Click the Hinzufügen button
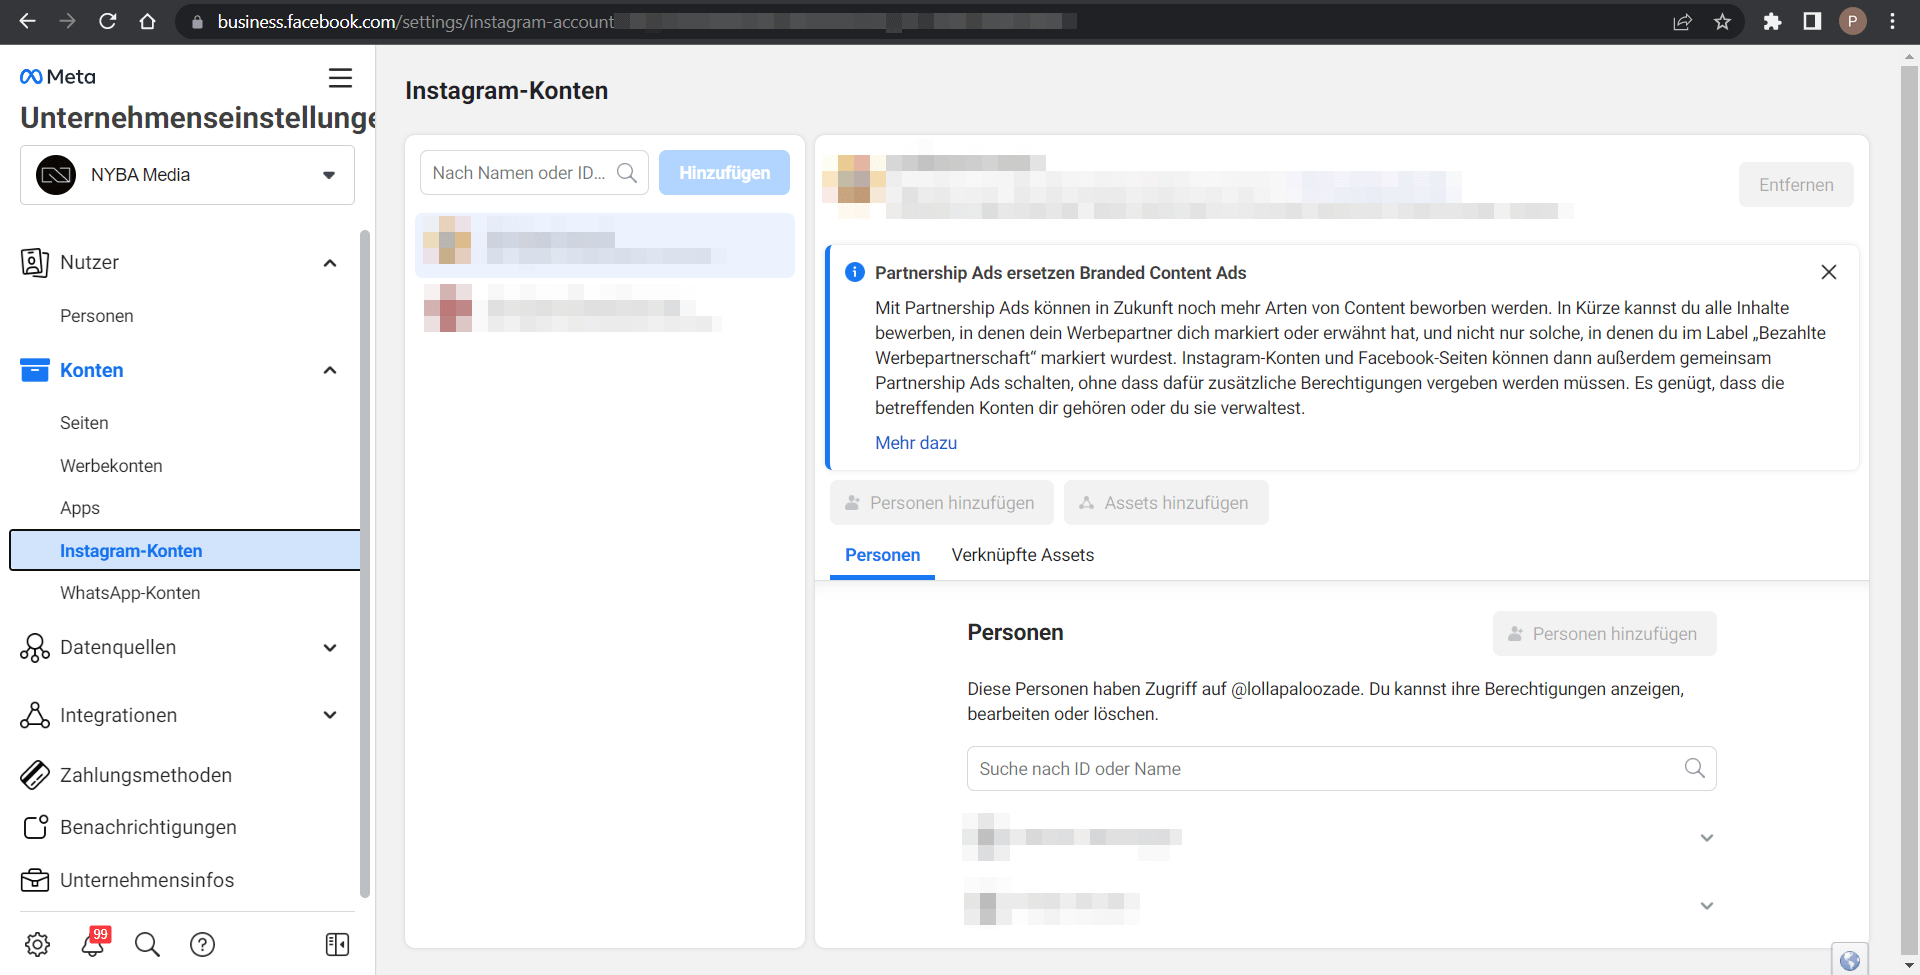The width and height of the screenshot is (1920, 975). tap(724, 173)
